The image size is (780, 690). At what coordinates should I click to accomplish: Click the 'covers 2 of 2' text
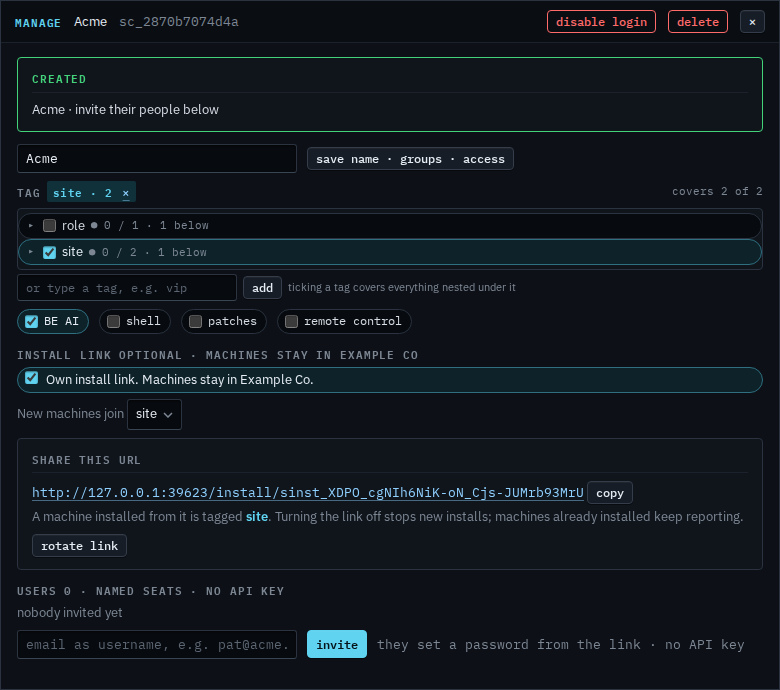coord(717,192)
